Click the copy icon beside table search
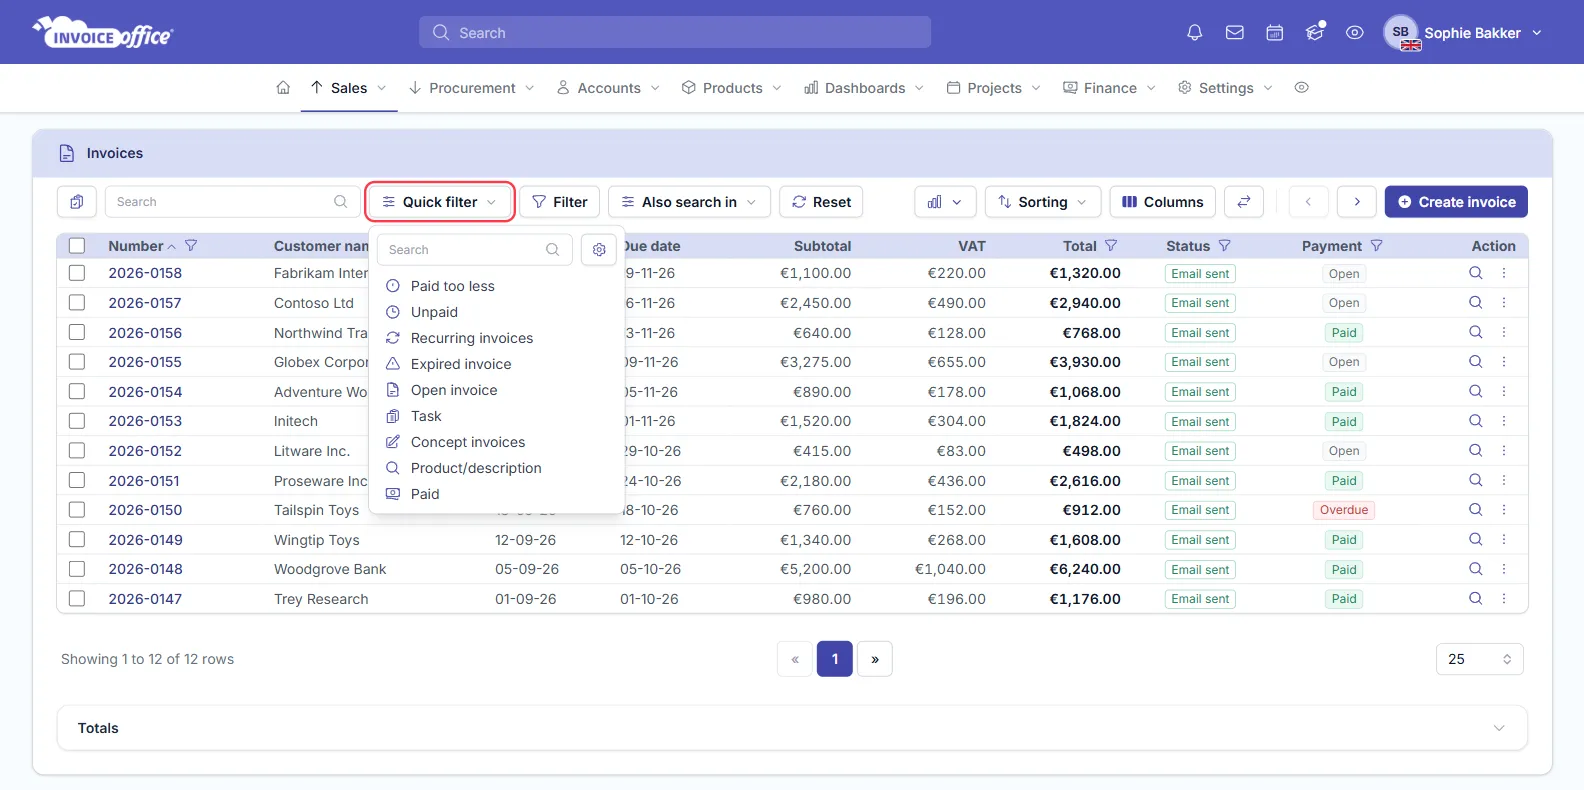1584x790 pixels. [x=77, y=202]
